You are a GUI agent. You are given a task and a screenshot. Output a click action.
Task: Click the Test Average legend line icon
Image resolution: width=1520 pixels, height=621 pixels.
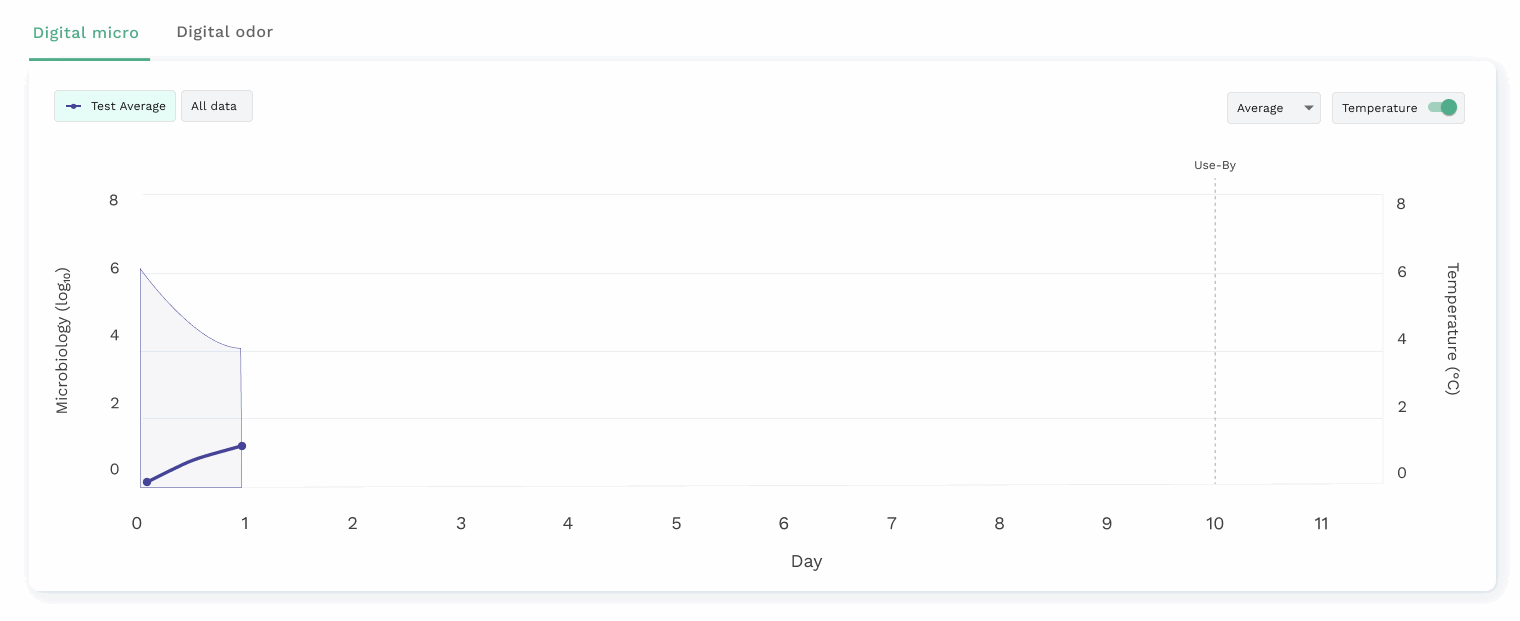tap(74, 106)
